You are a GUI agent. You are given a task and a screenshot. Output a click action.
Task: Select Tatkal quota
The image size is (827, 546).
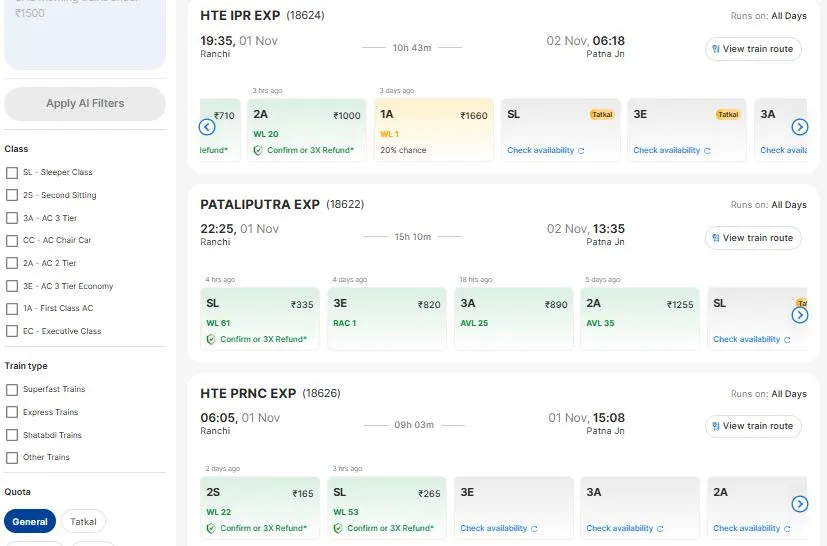(83, 521)
